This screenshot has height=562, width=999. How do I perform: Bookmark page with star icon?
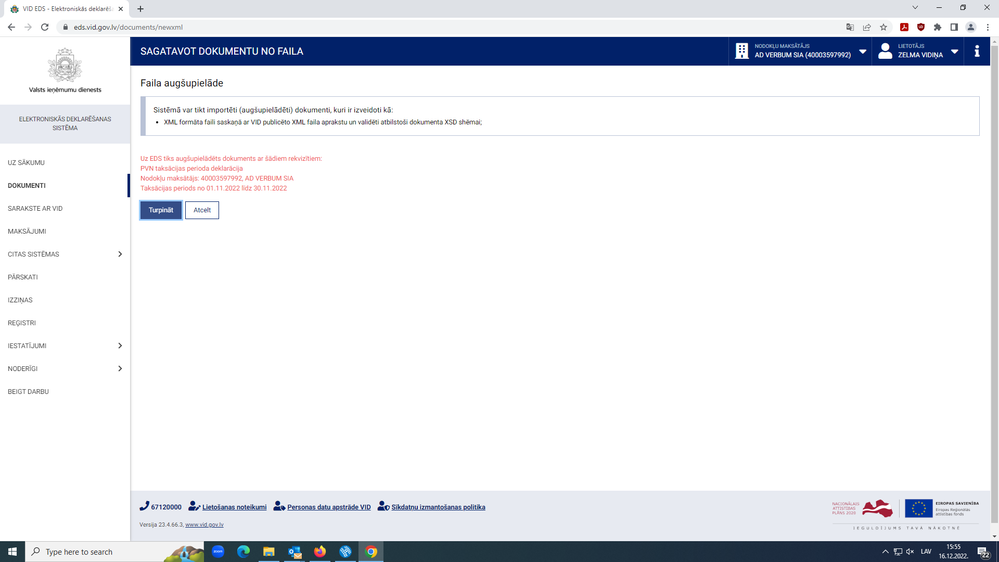click(x=883, y=27)
